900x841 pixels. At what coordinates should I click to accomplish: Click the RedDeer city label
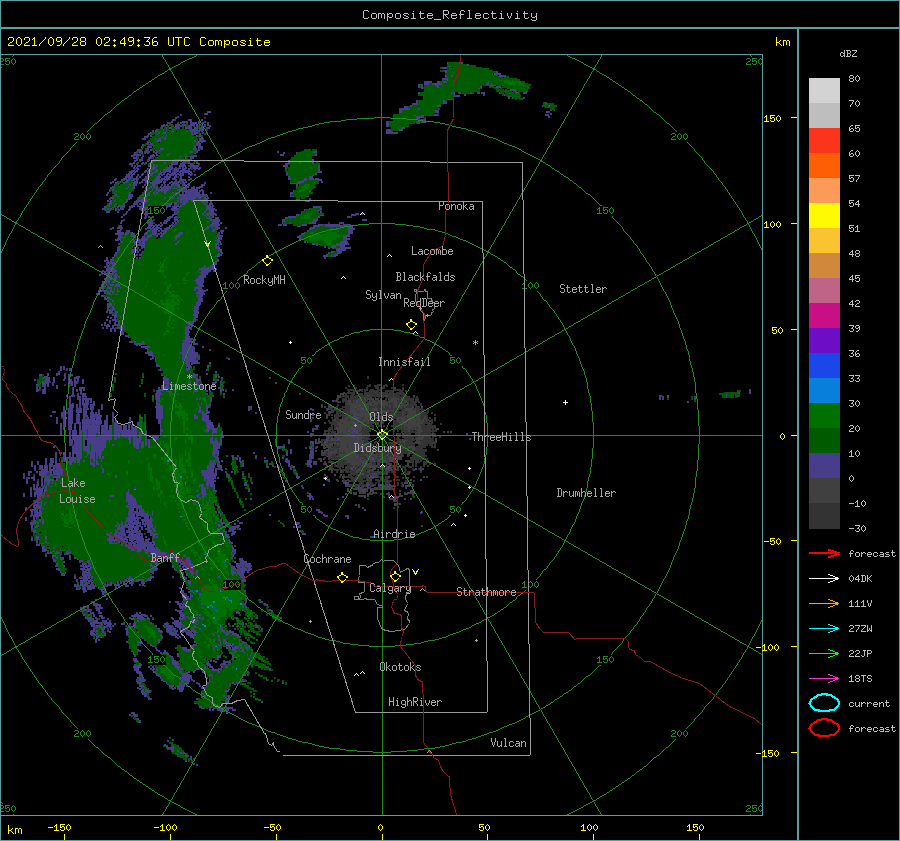tap(424, 303)
